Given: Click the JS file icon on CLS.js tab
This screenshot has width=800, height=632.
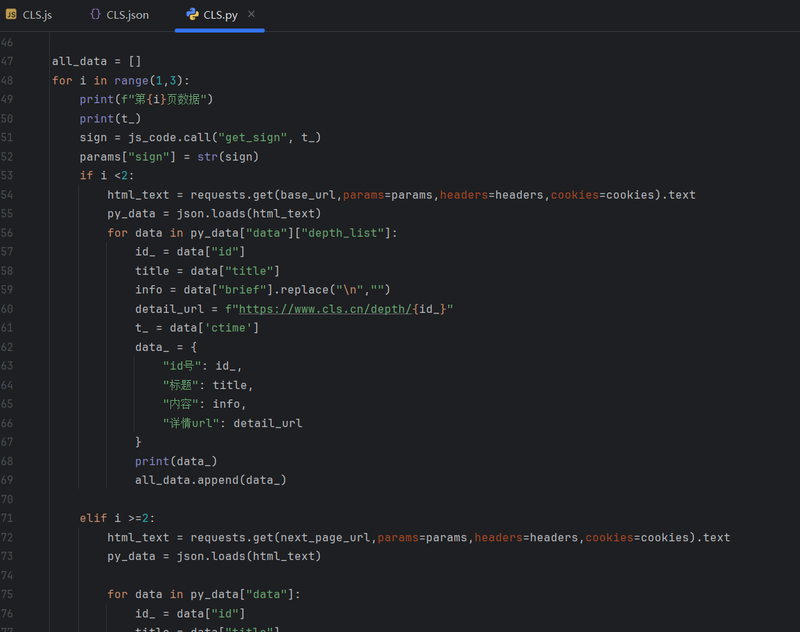Looking at the screenshot, I should click(11, 14).
